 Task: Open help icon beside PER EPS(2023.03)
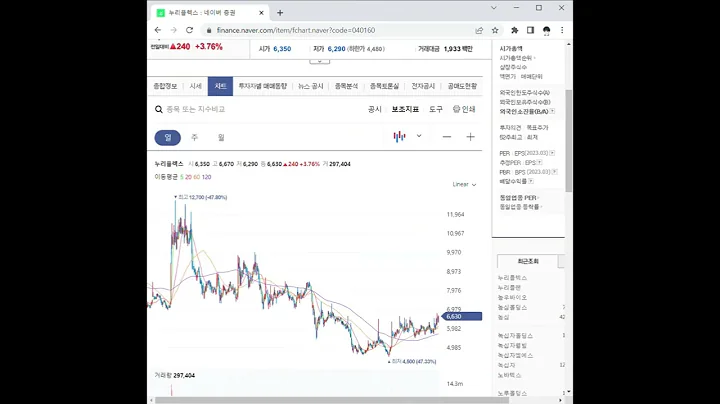click(x=552, y=153)
